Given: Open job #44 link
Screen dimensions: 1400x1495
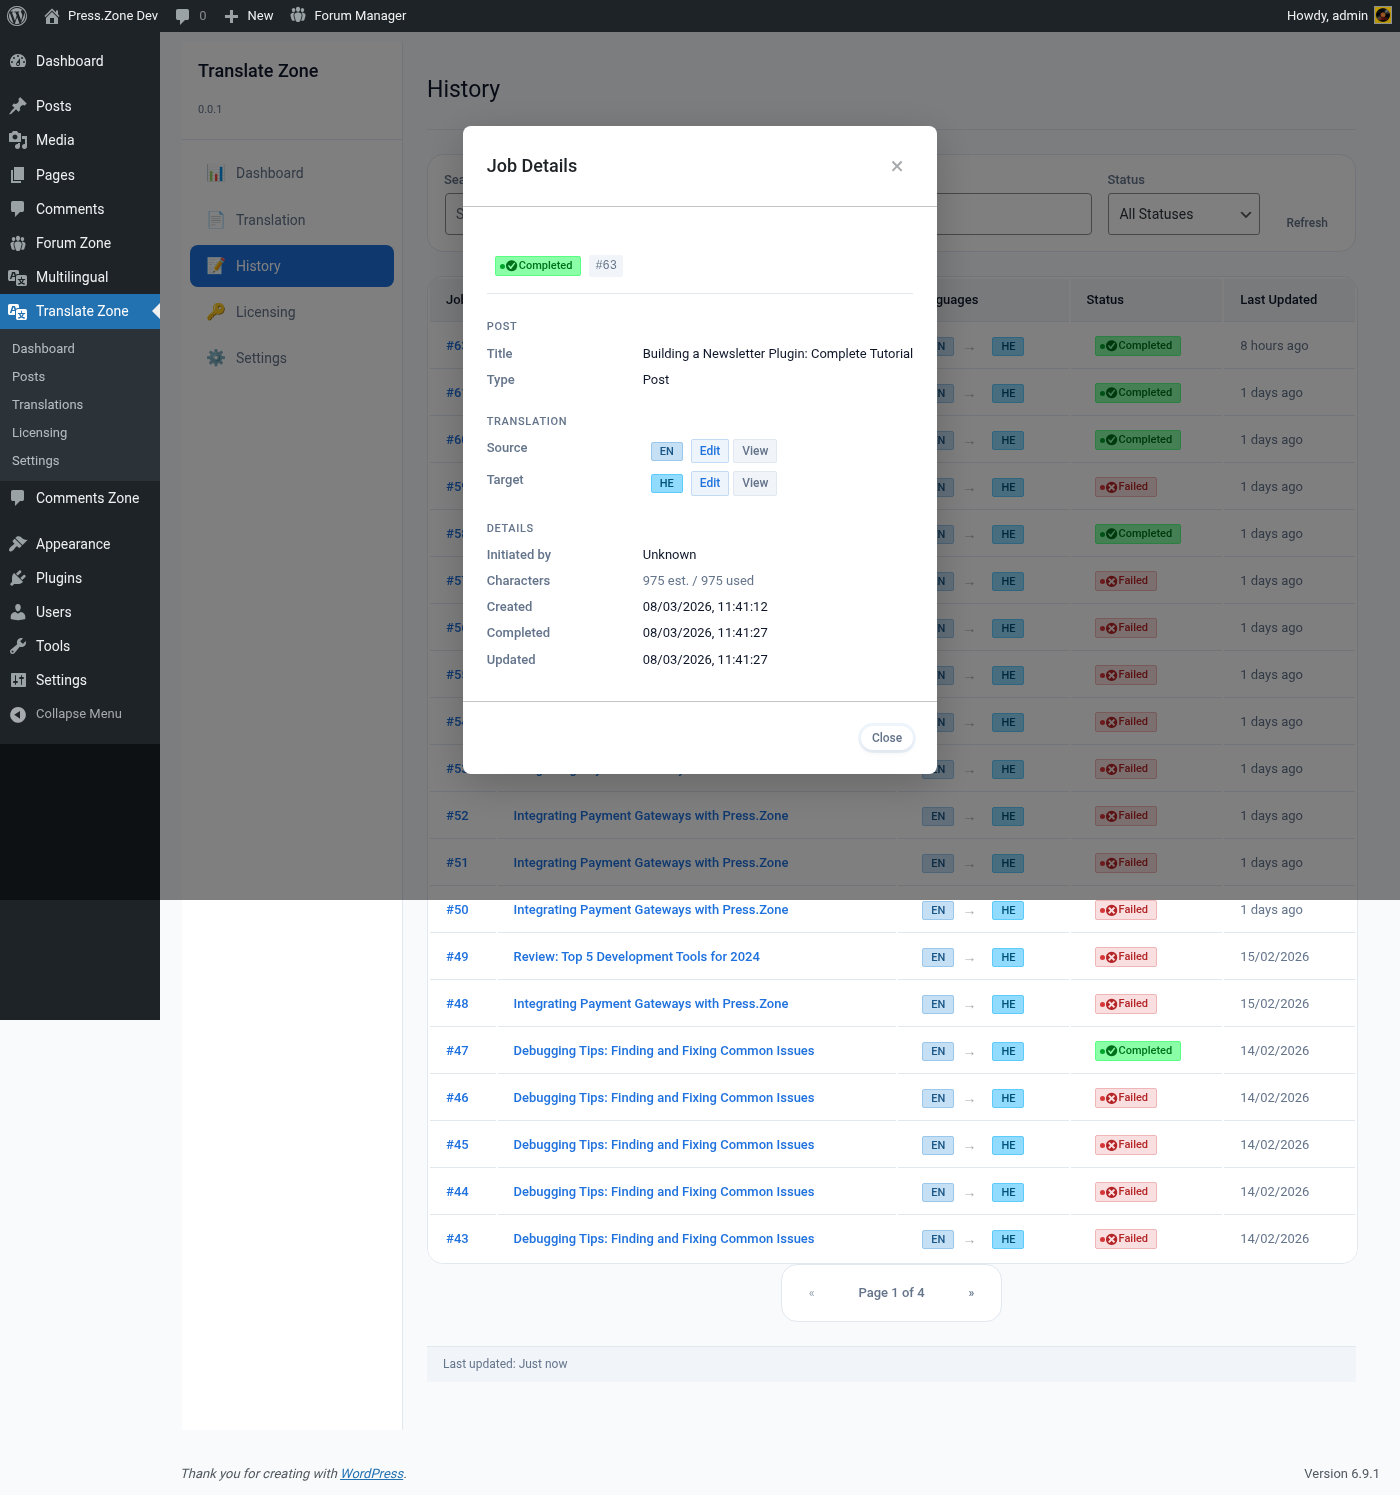Looking at the screenshot, I should (x=457, y=1192).
